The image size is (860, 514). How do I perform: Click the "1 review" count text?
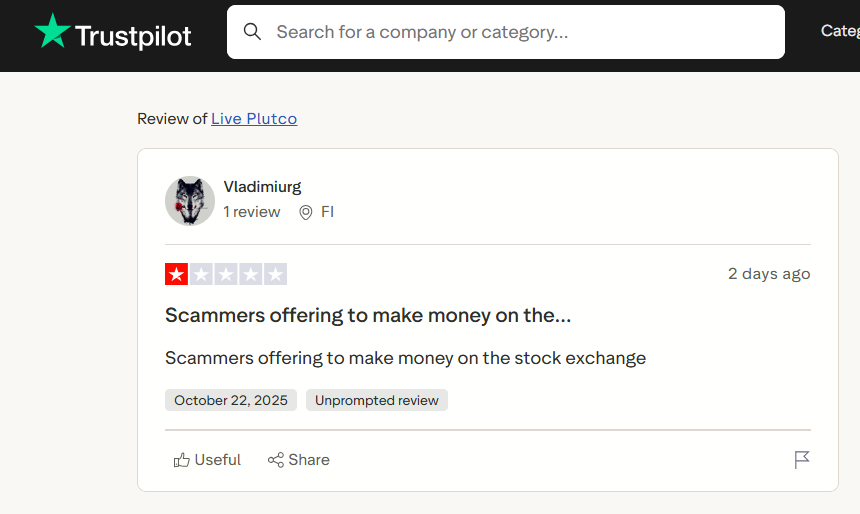coord(252,212)
